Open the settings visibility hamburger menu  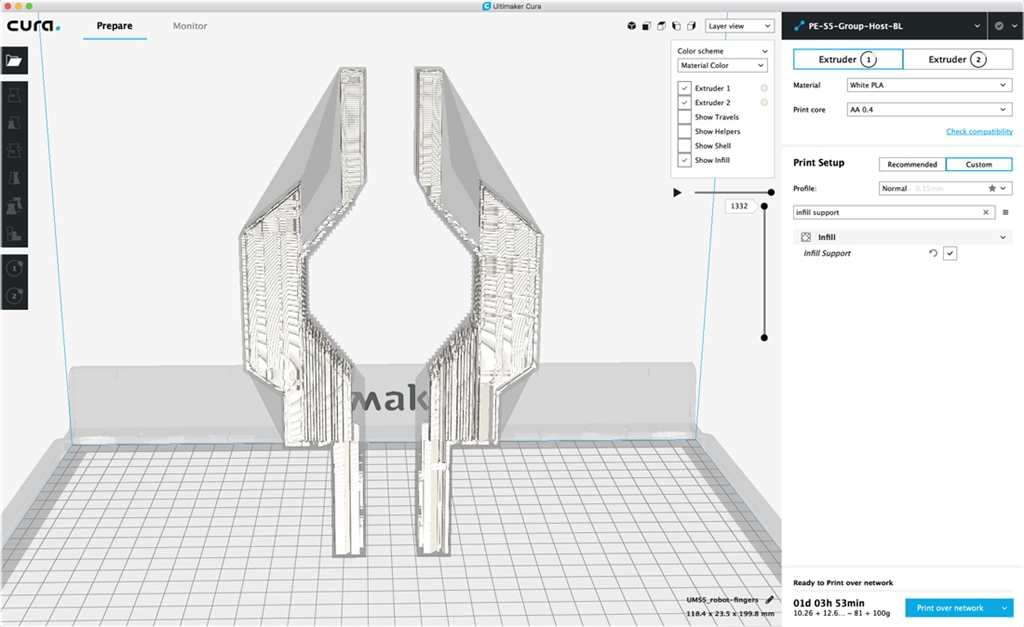pos(1005,212)
